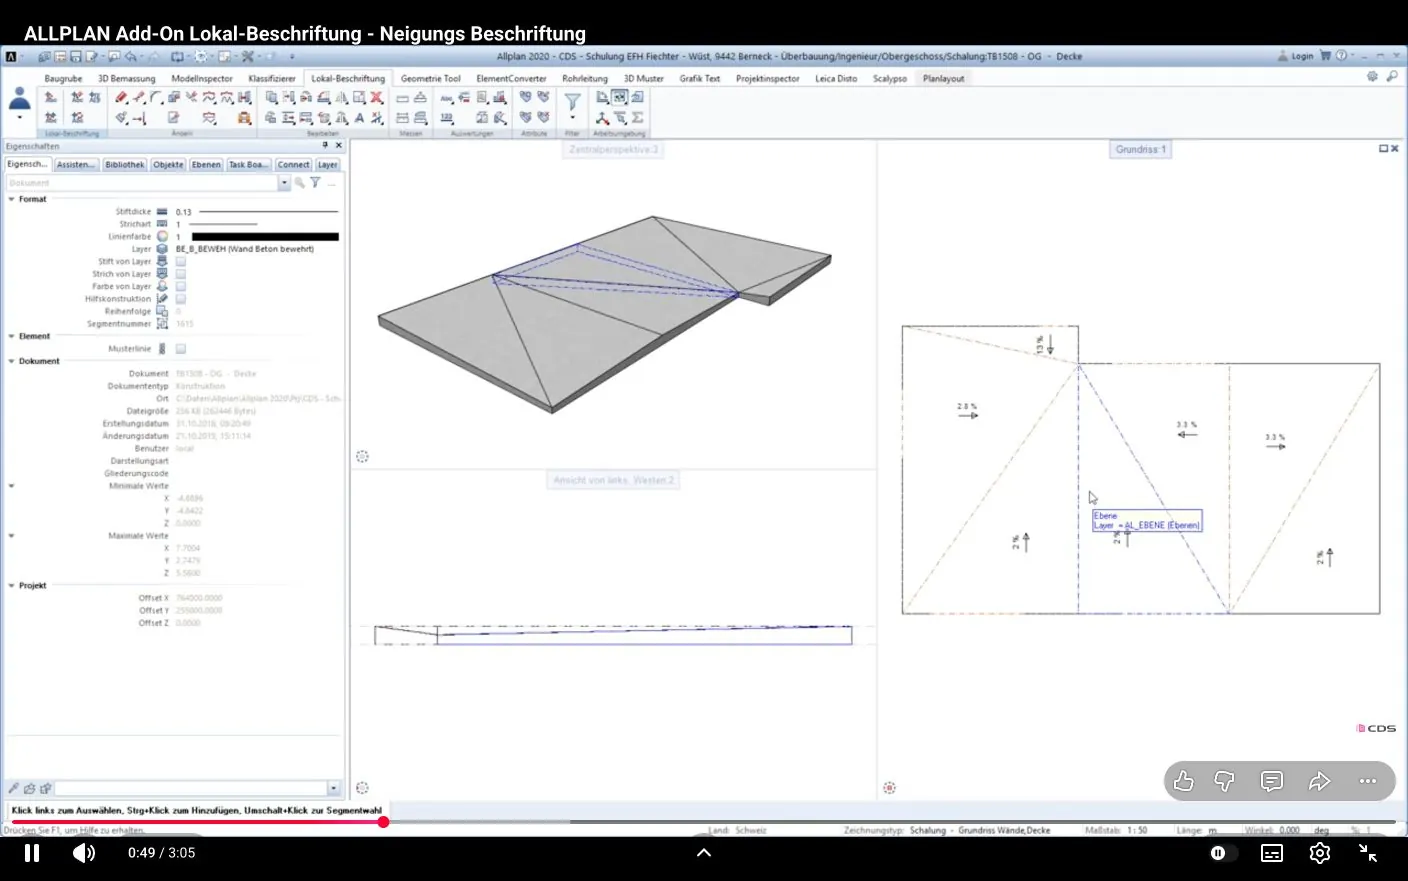Click the letter A text icon in Bearbeiten
Screen dimensions: 1408x881
point(359,118)
